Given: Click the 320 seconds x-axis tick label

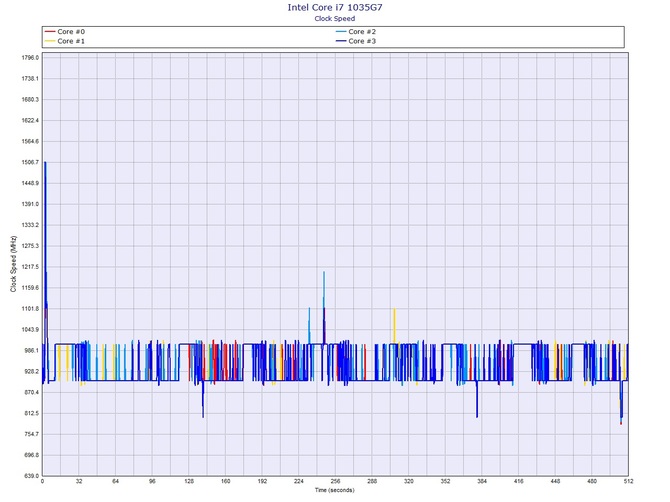Looking at the screenshot, I should (409, 481).
